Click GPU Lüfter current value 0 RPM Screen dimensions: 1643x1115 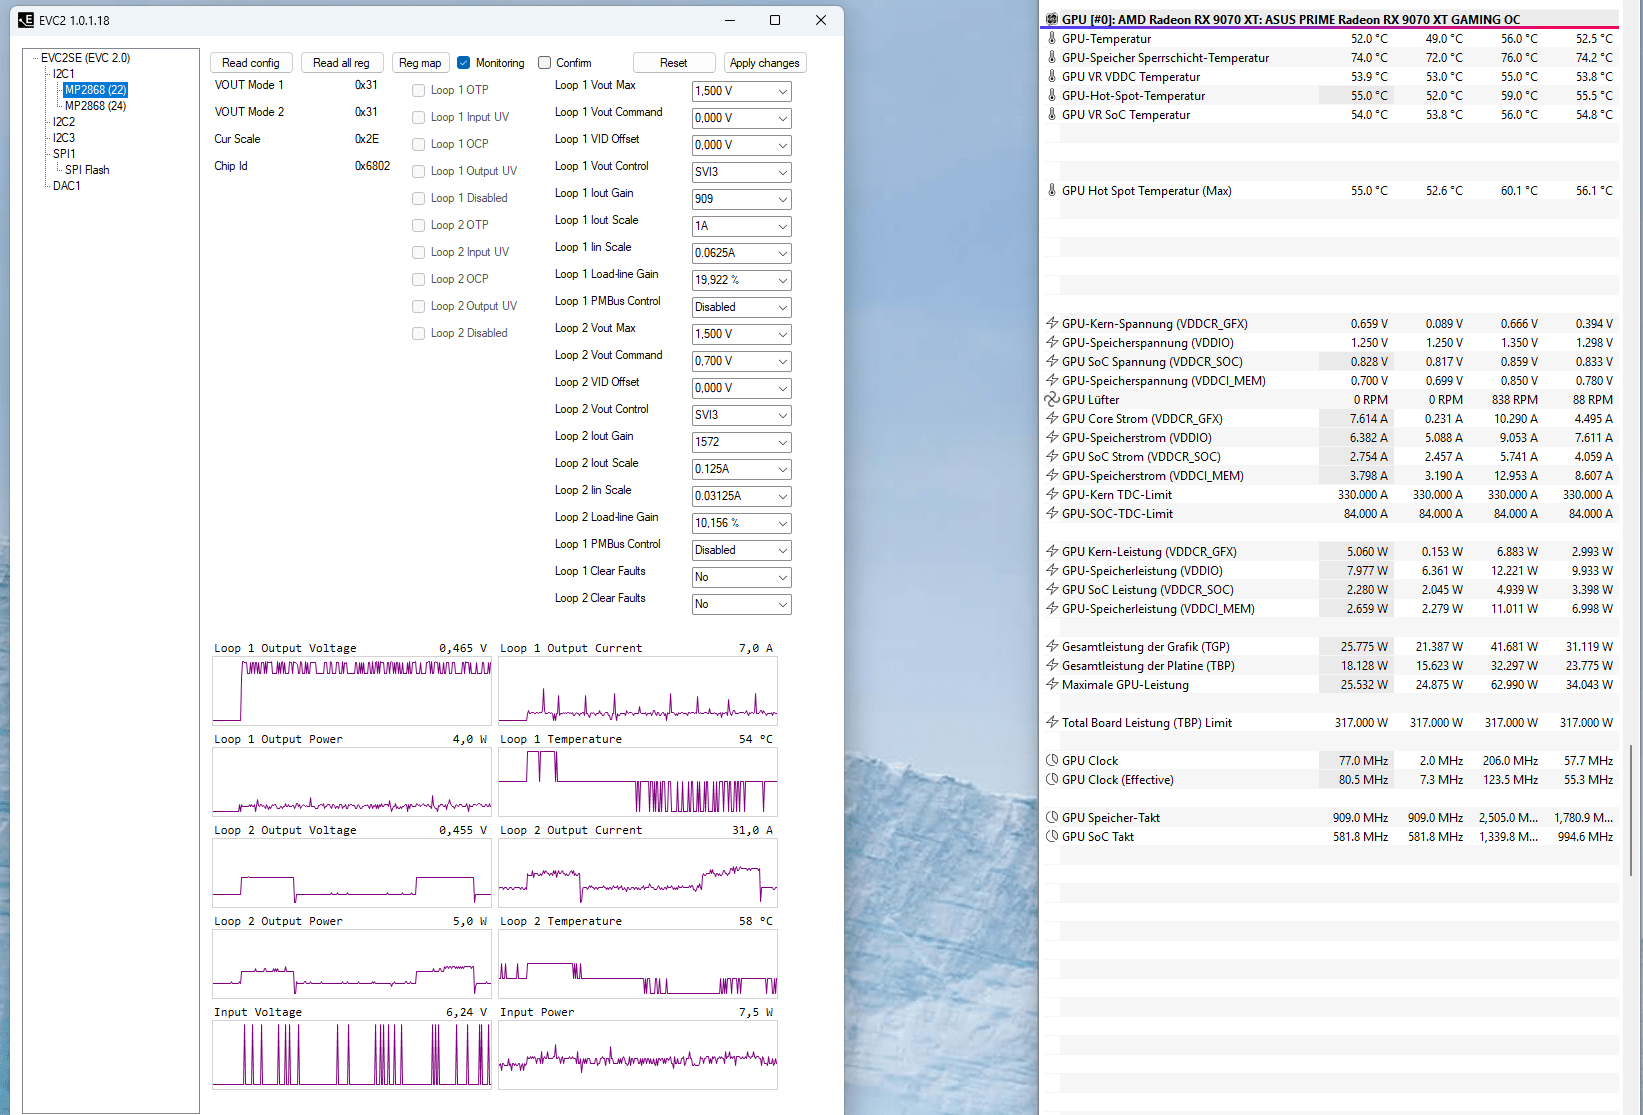coord(1371,399)
